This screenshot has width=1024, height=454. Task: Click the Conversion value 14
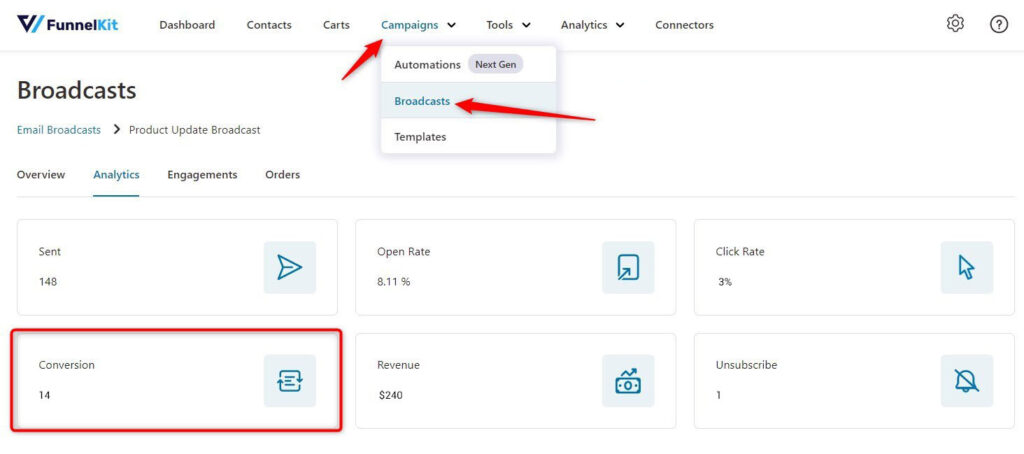(x=44, y=395)
